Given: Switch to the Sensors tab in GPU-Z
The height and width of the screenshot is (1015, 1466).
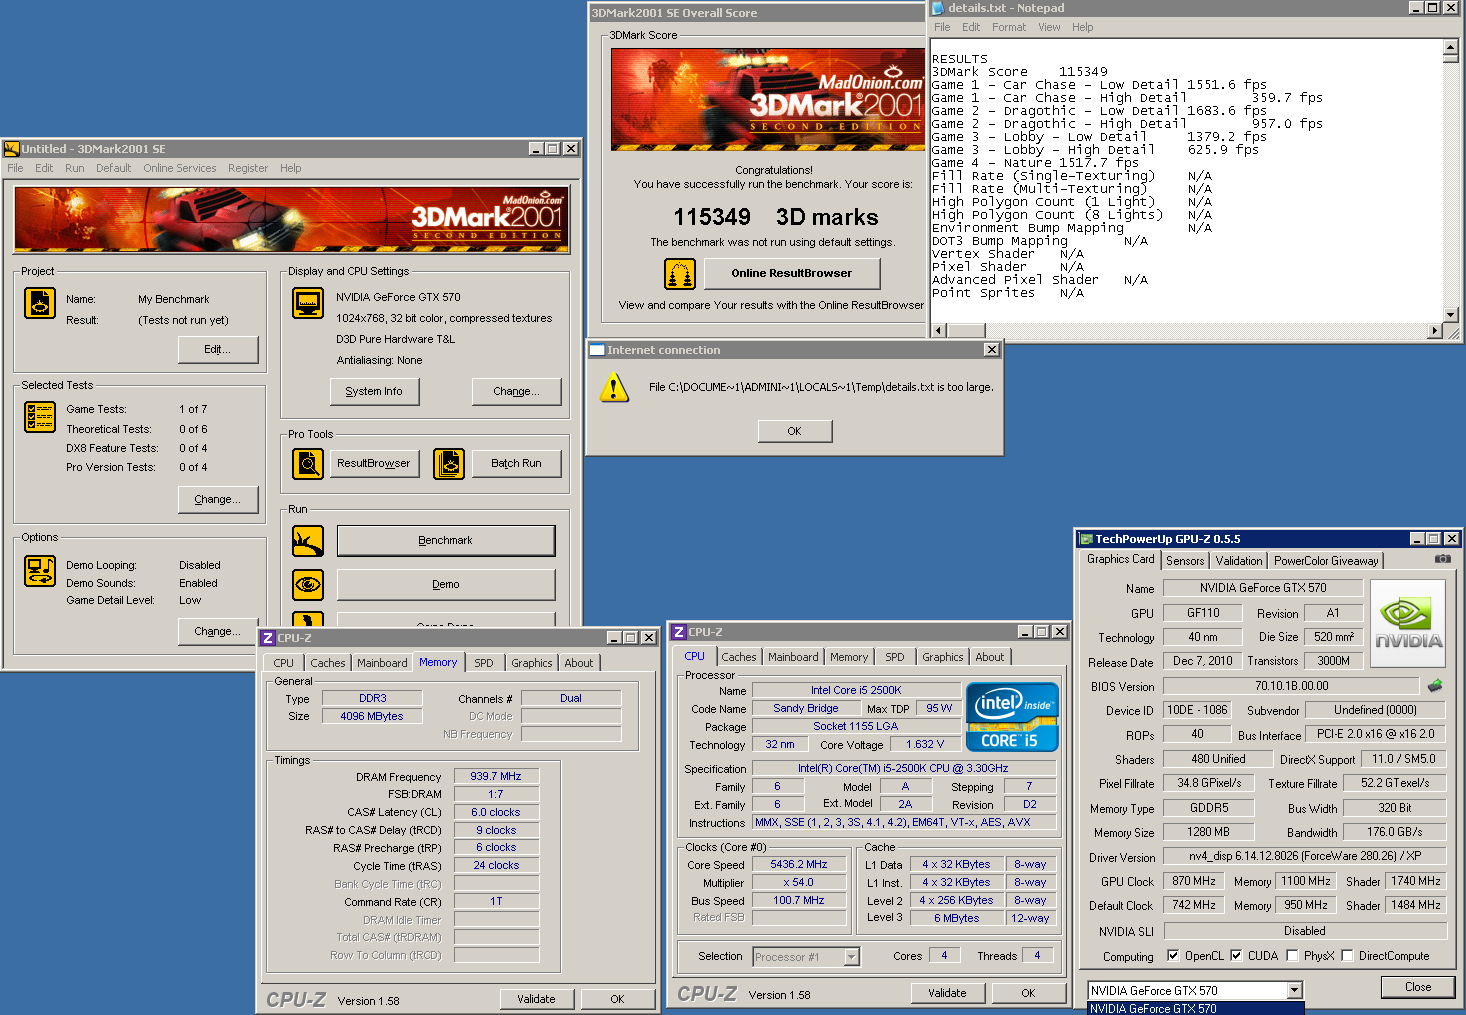Looking at the screenshot, I should click(x=1185, y=561).
